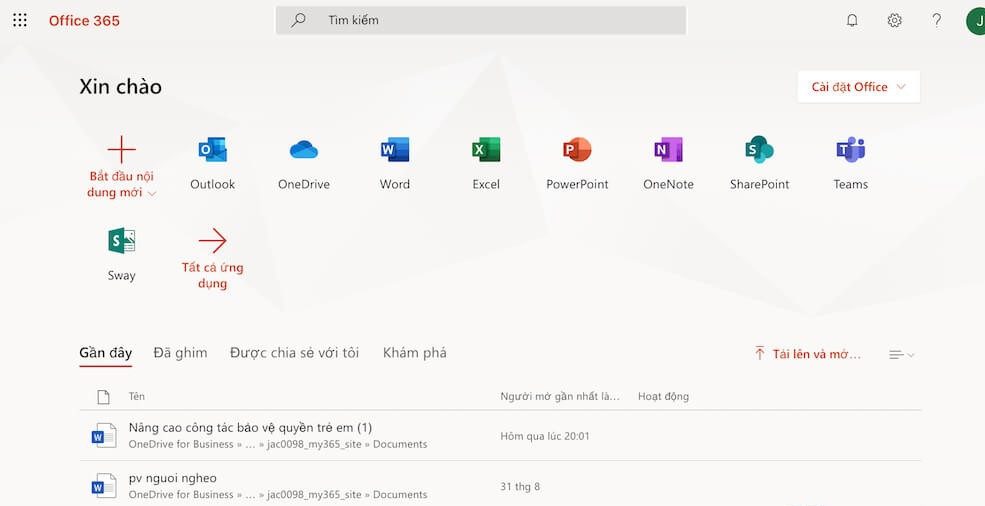The width and height of the screenshot is (985, 506).
Task: Click Word icon of 'pv nguoi ngheo' file
Action: [x=104, y=486]
